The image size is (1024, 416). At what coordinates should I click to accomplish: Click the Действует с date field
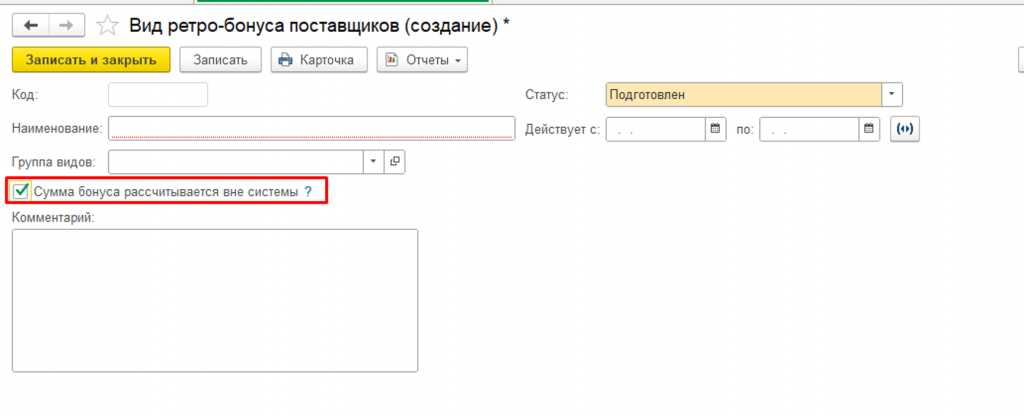pyautogui.click(x=656, y=129)
